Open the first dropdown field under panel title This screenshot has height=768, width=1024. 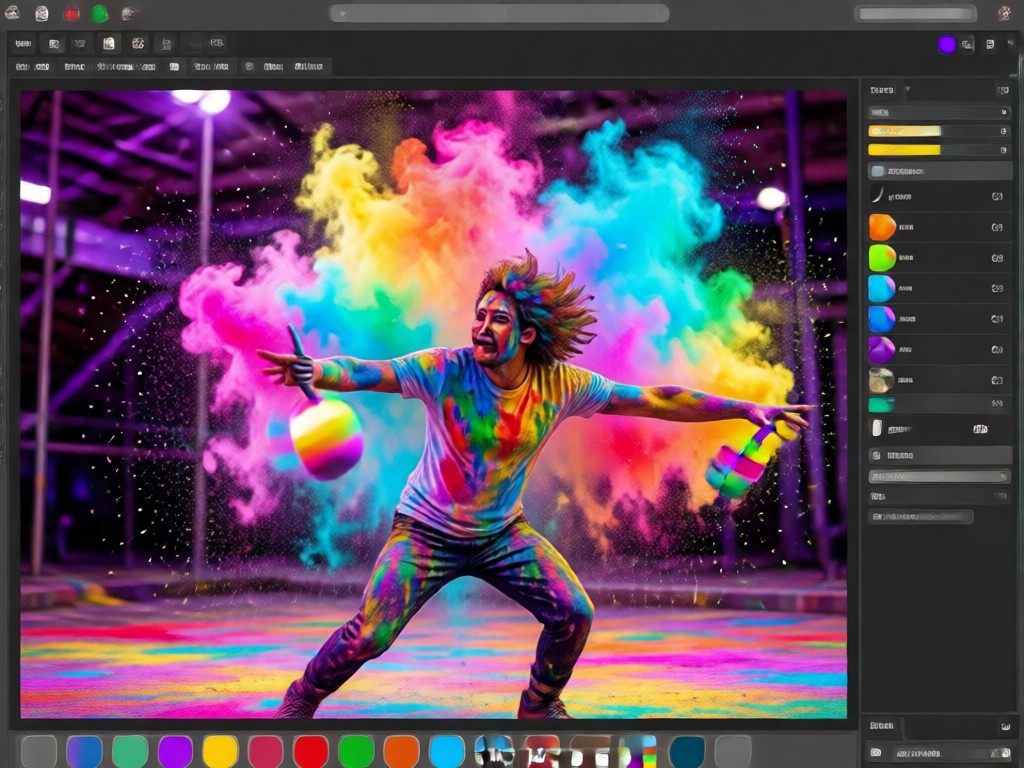click(939, 112)
